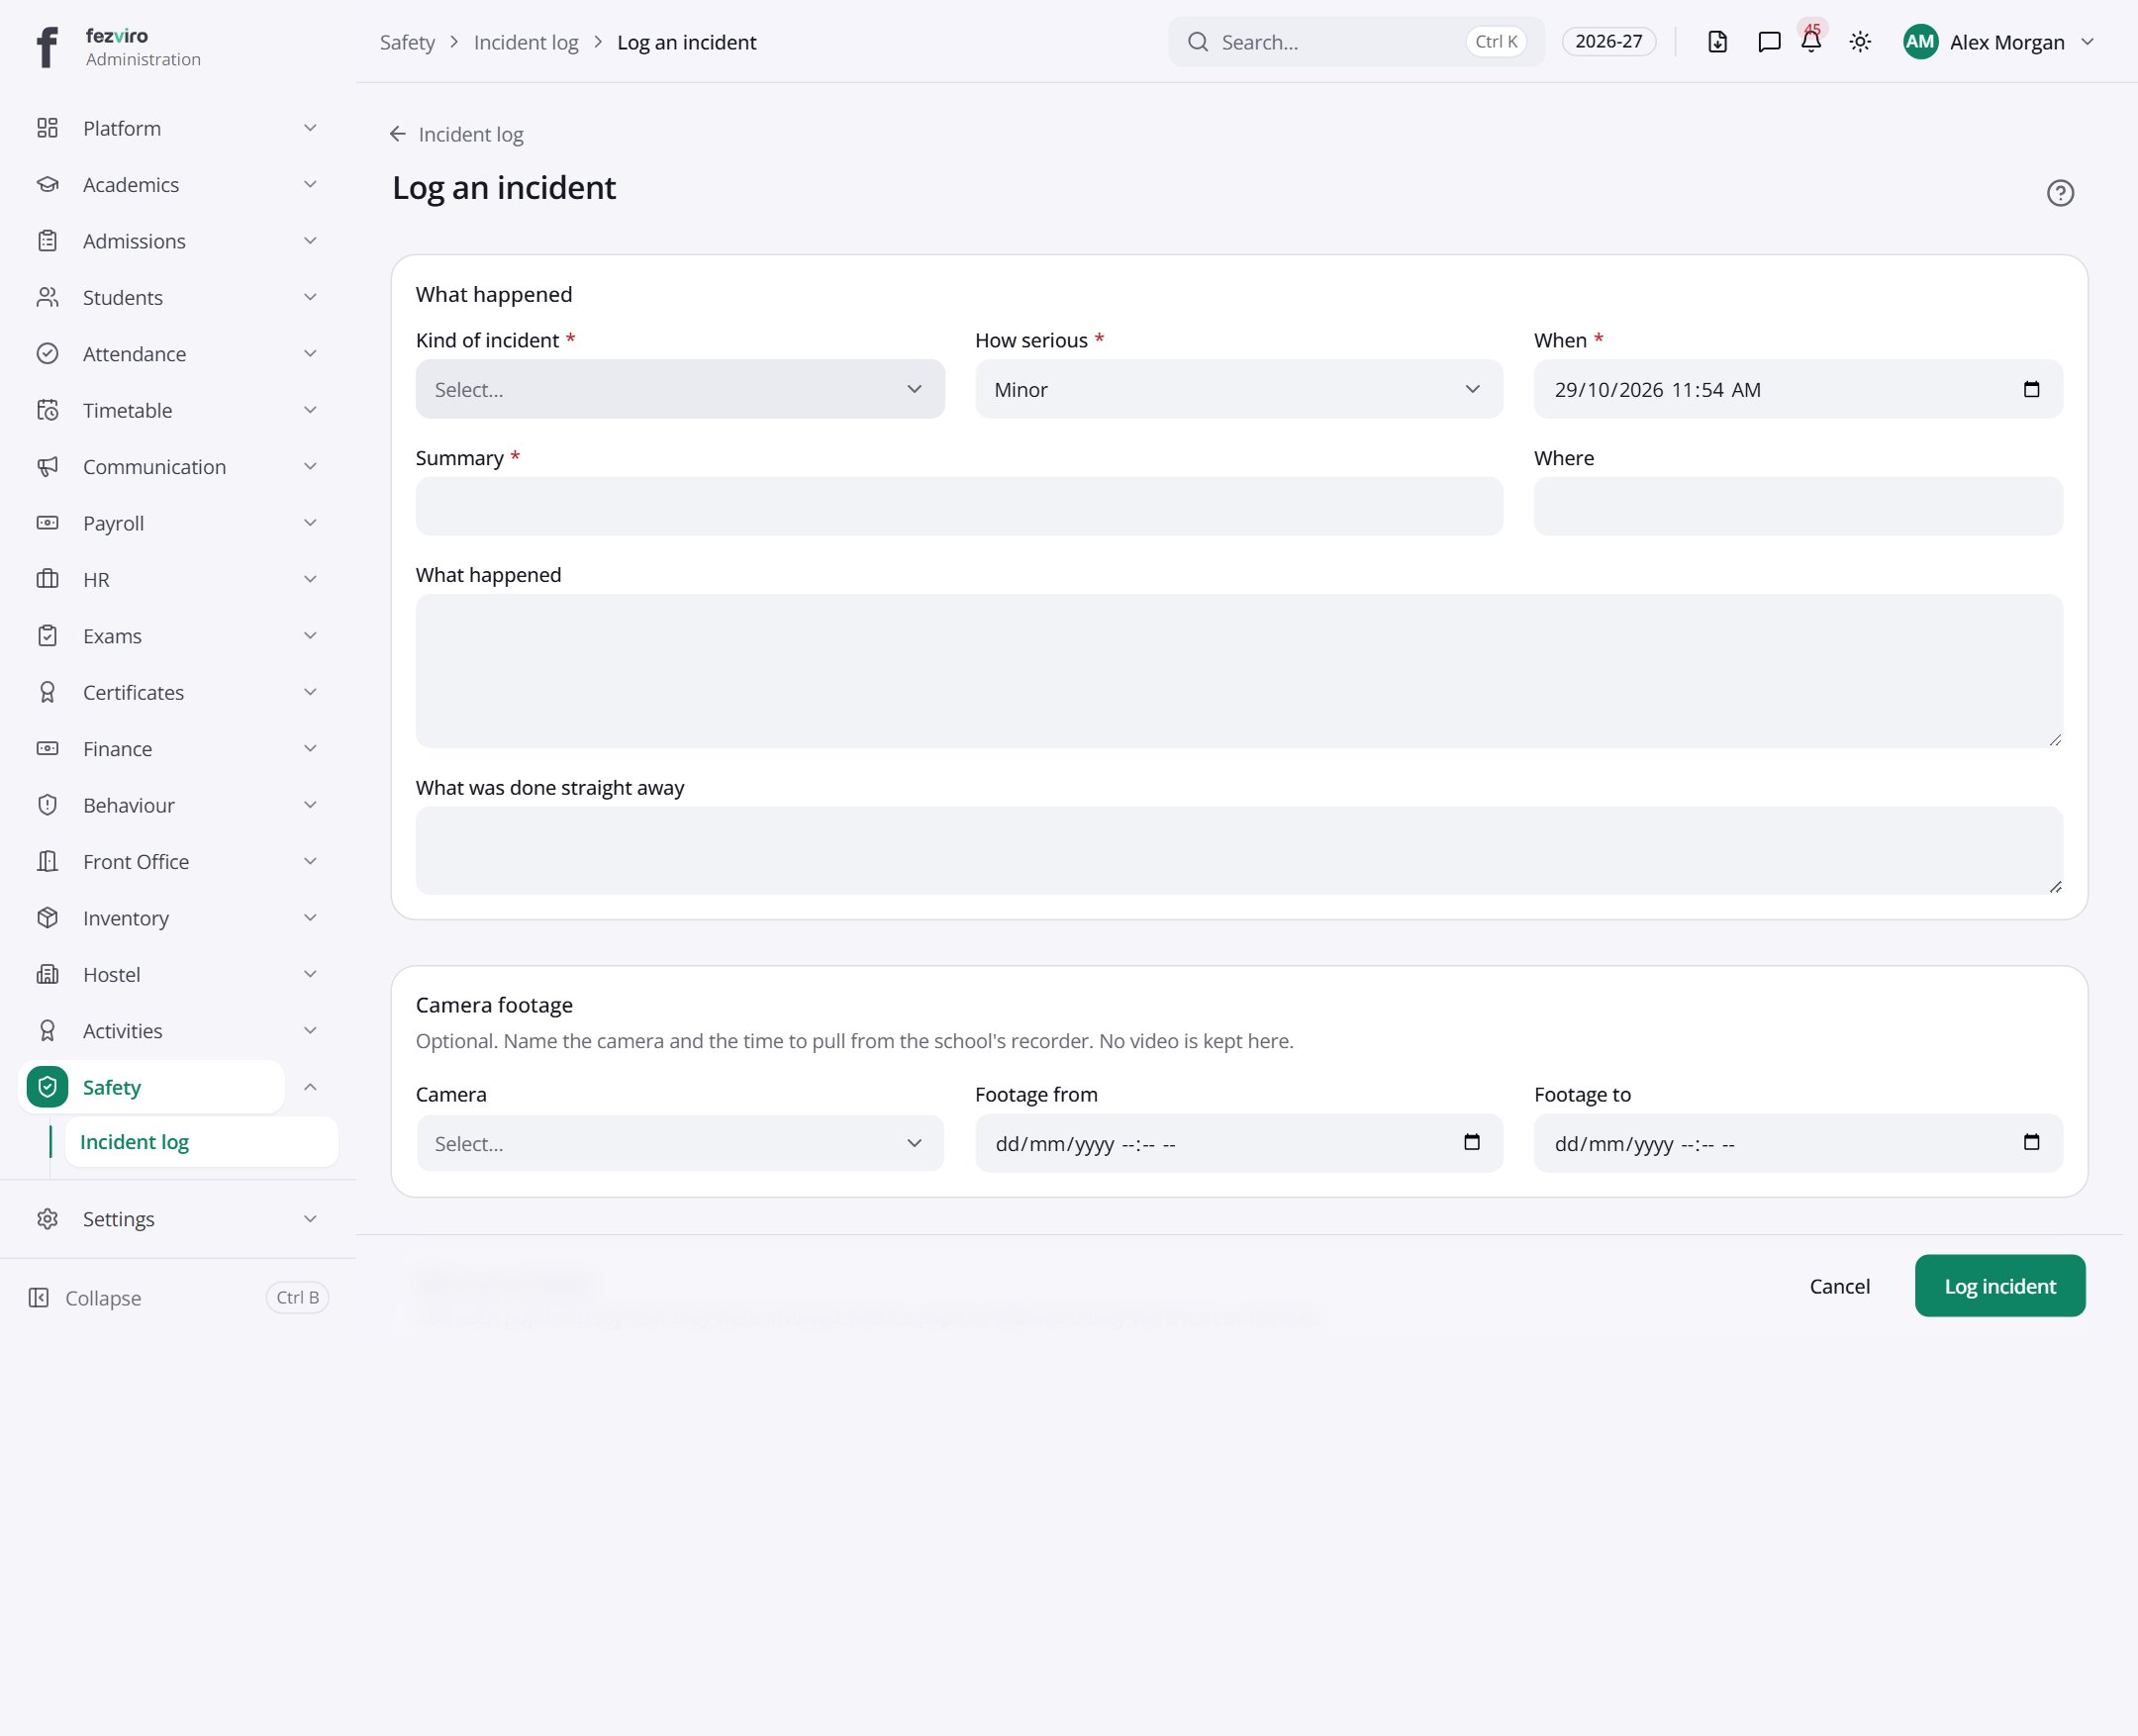Open the 2026-27 academic year selector
This screenshot has width=2138, height=1736.
pyautogui.click(x=1608, y=42)
